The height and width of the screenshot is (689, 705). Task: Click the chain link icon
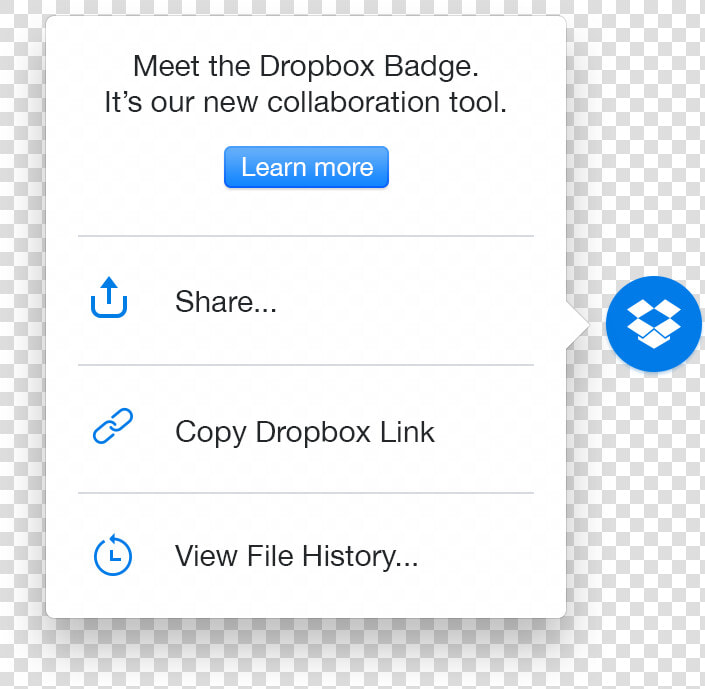coord(113,426)
